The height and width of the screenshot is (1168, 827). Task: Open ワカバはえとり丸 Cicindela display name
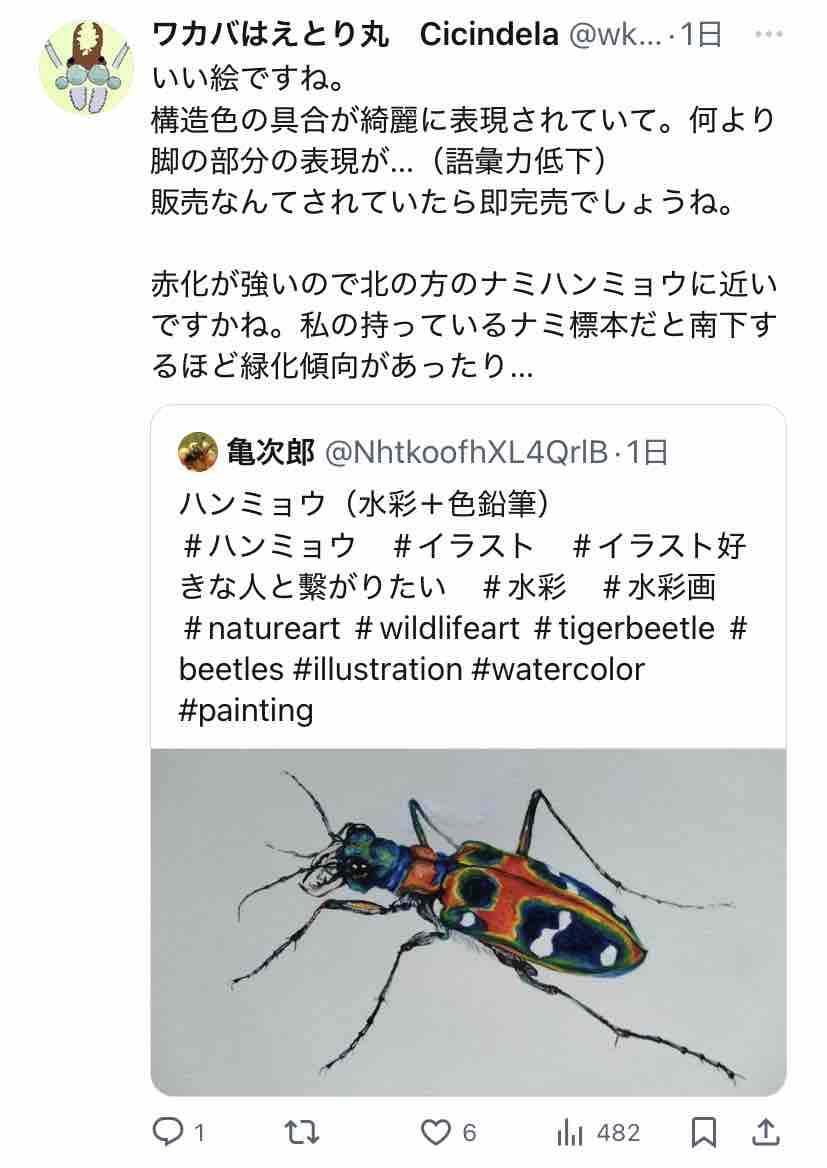click(x=354, y=35)
